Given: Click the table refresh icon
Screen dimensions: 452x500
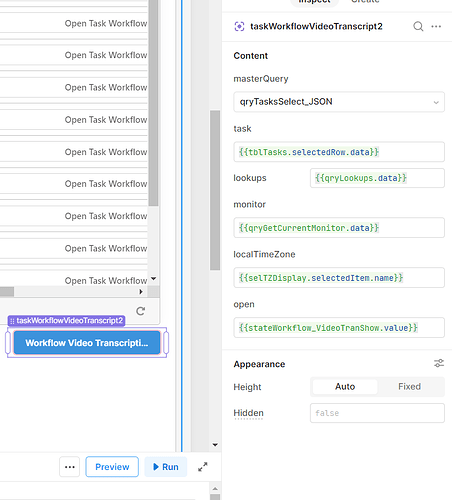Looking at the screenshot, I should click(x=141, y=311).
